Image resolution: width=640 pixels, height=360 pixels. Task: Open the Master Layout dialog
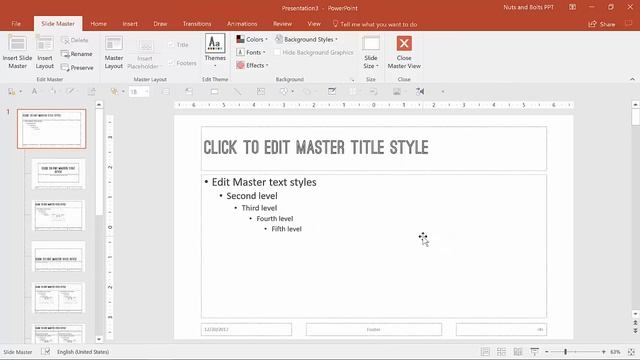(113, 52)
